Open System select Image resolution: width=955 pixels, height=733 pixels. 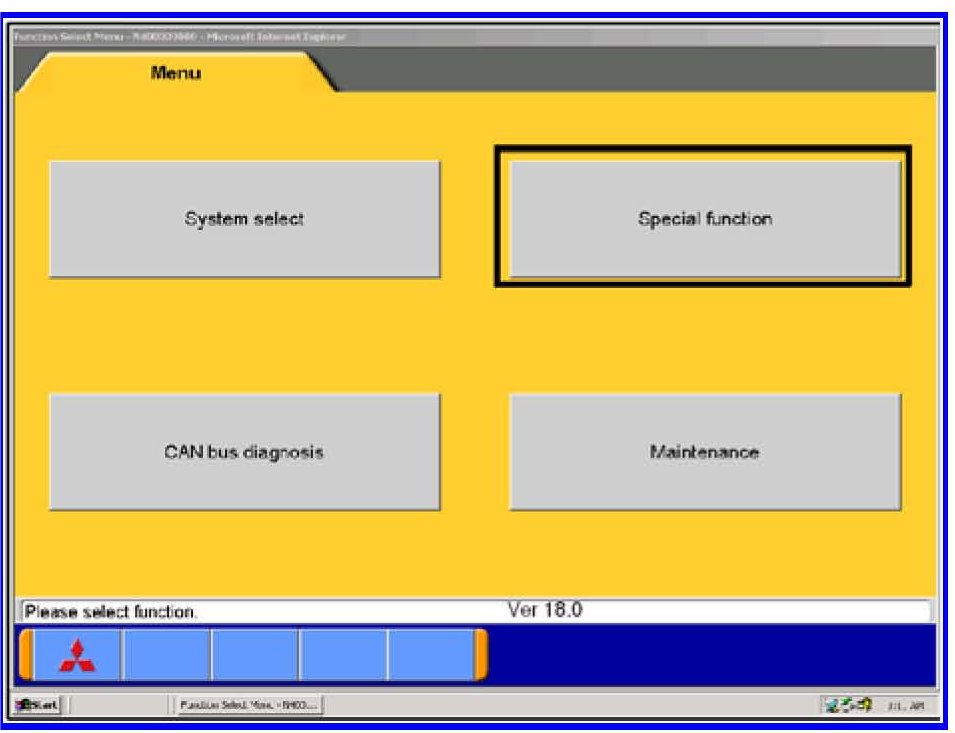tap(244, 219)
